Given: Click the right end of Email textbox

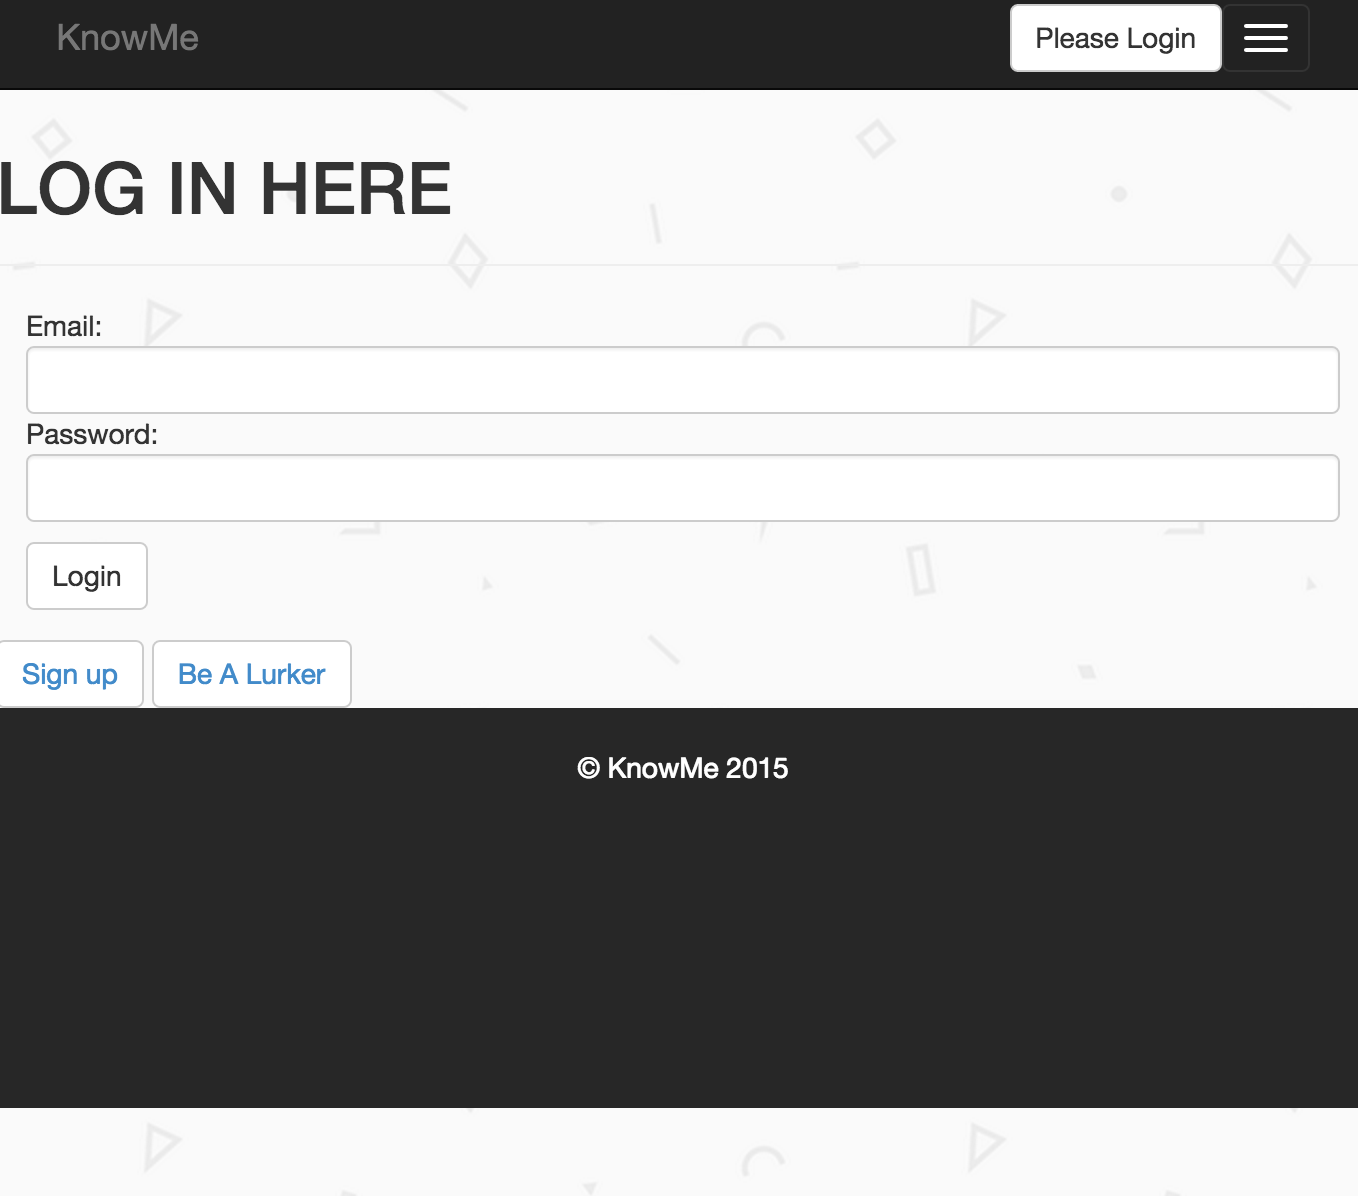Looking at the screenshot, I should pyautogui.click(x=1310, y=380).
